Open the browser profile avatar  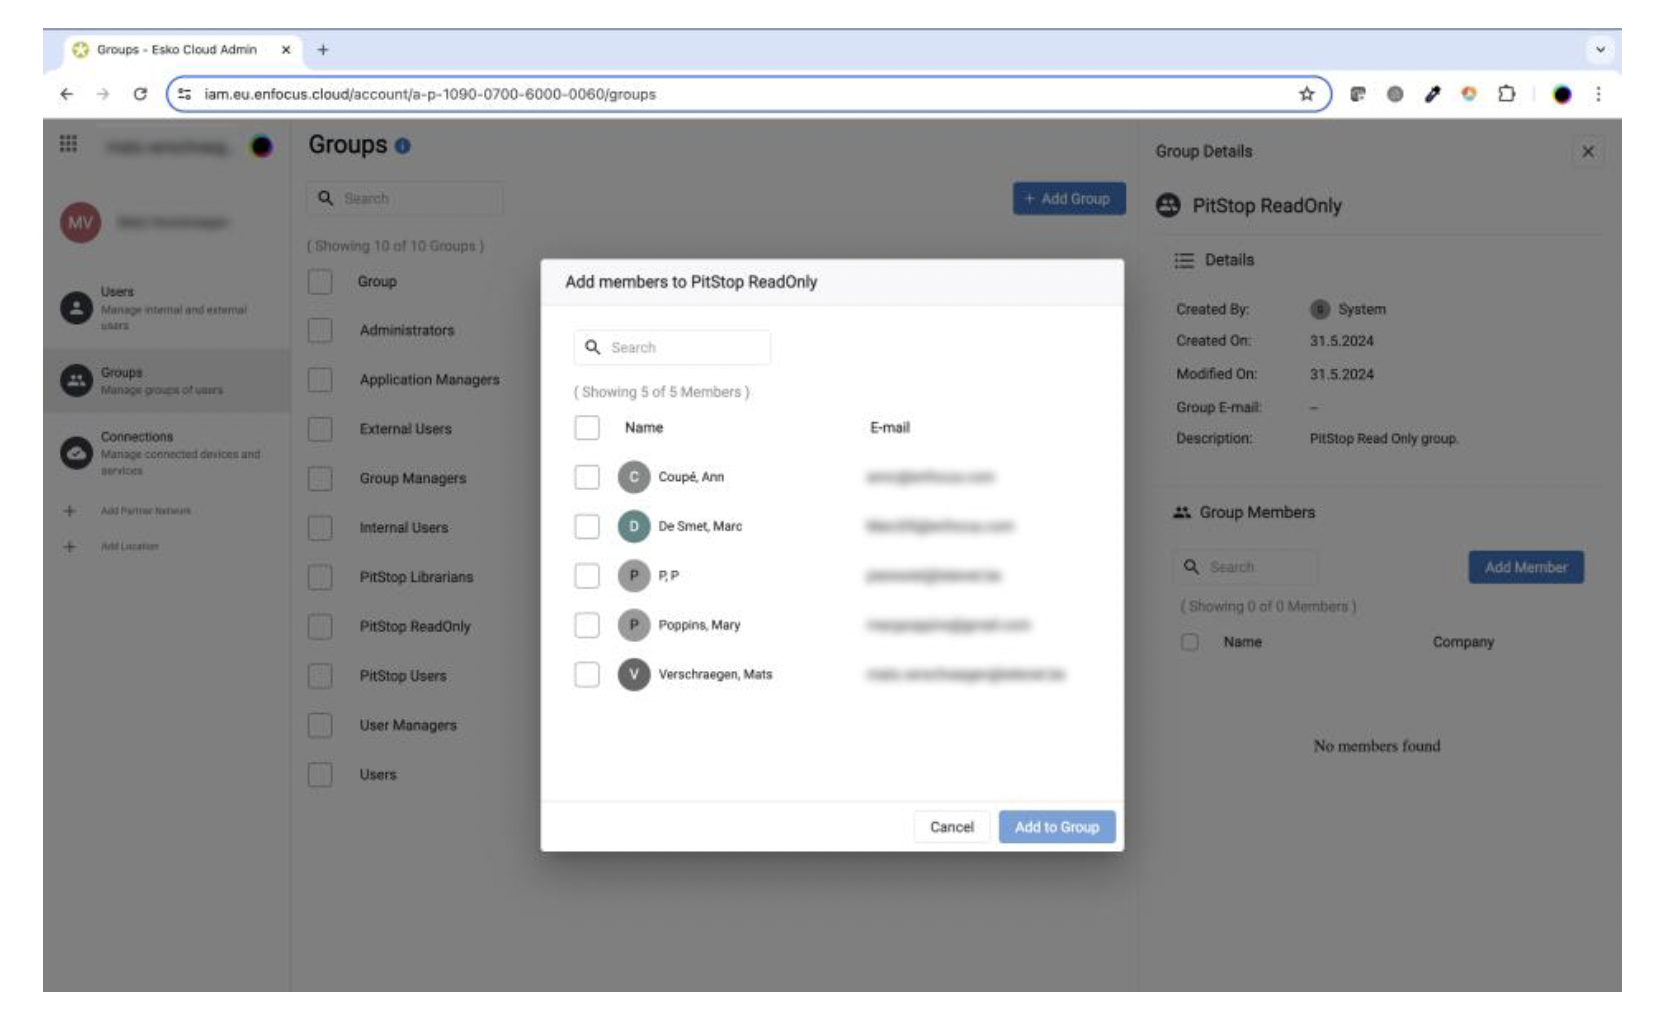point(1562,94)
